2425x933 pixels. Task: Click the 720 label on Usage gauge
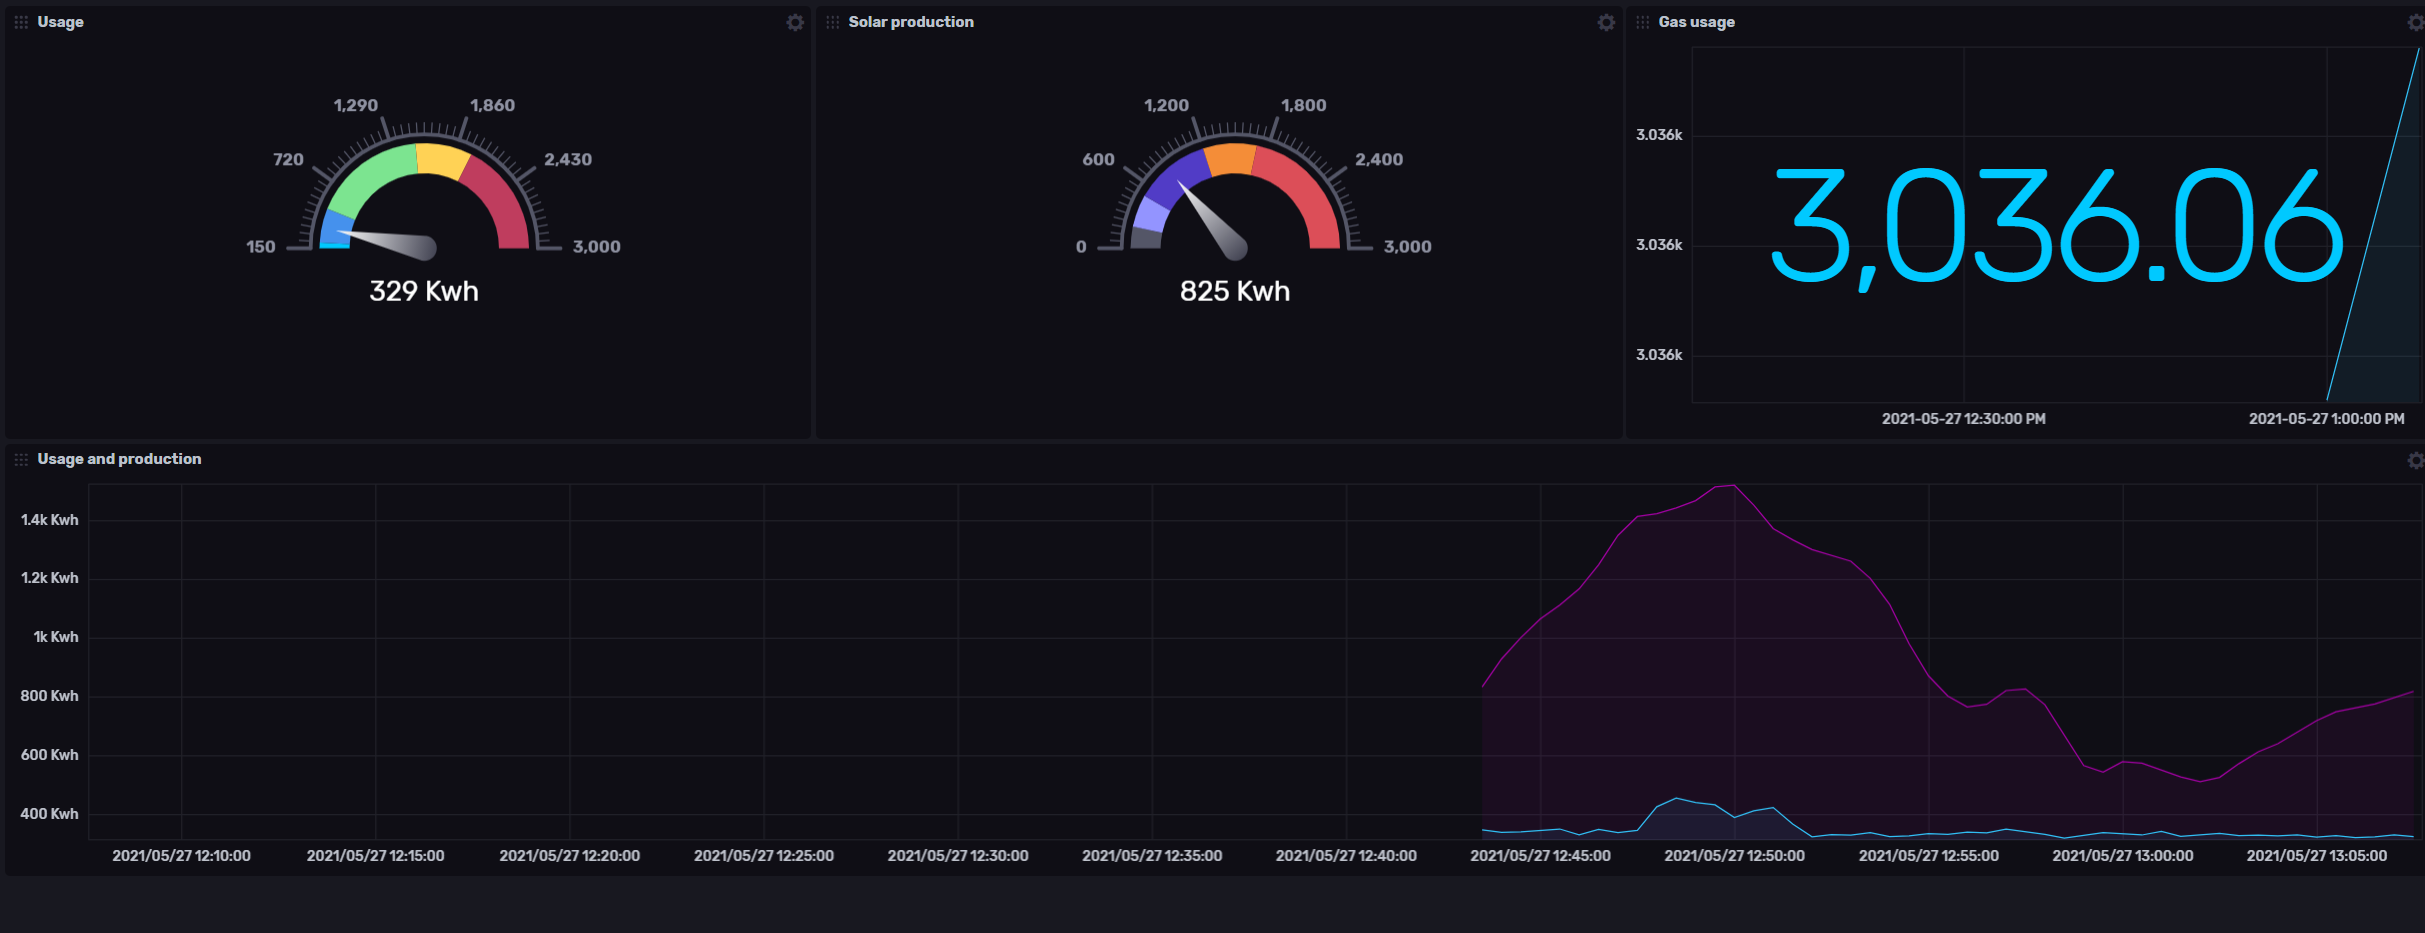[x=288, y=159]
